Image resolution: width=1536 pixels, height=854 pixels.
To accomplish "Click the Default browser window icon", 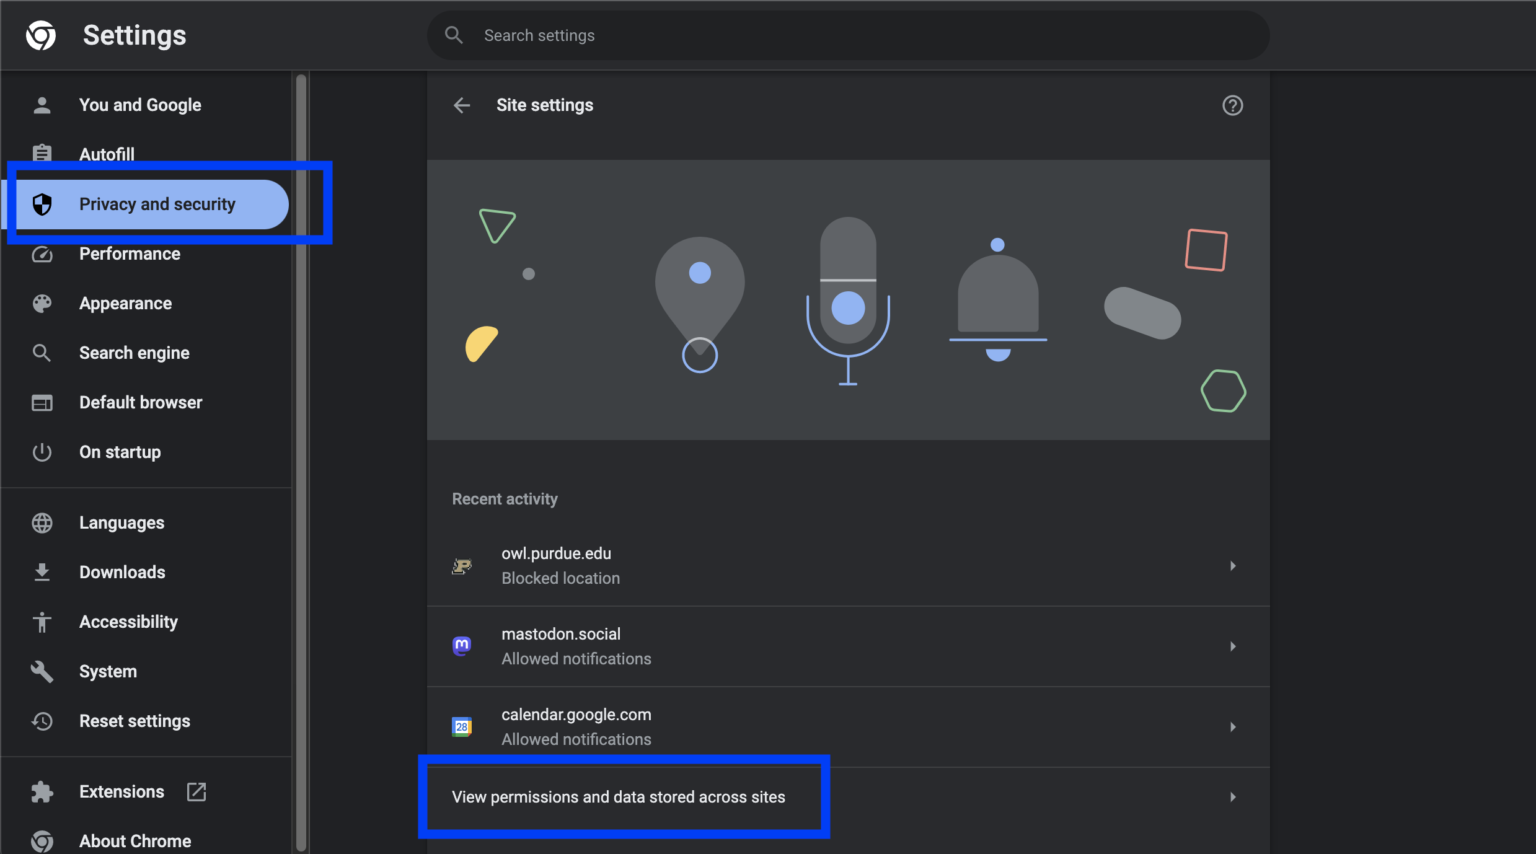I will [x=42, y=402].
